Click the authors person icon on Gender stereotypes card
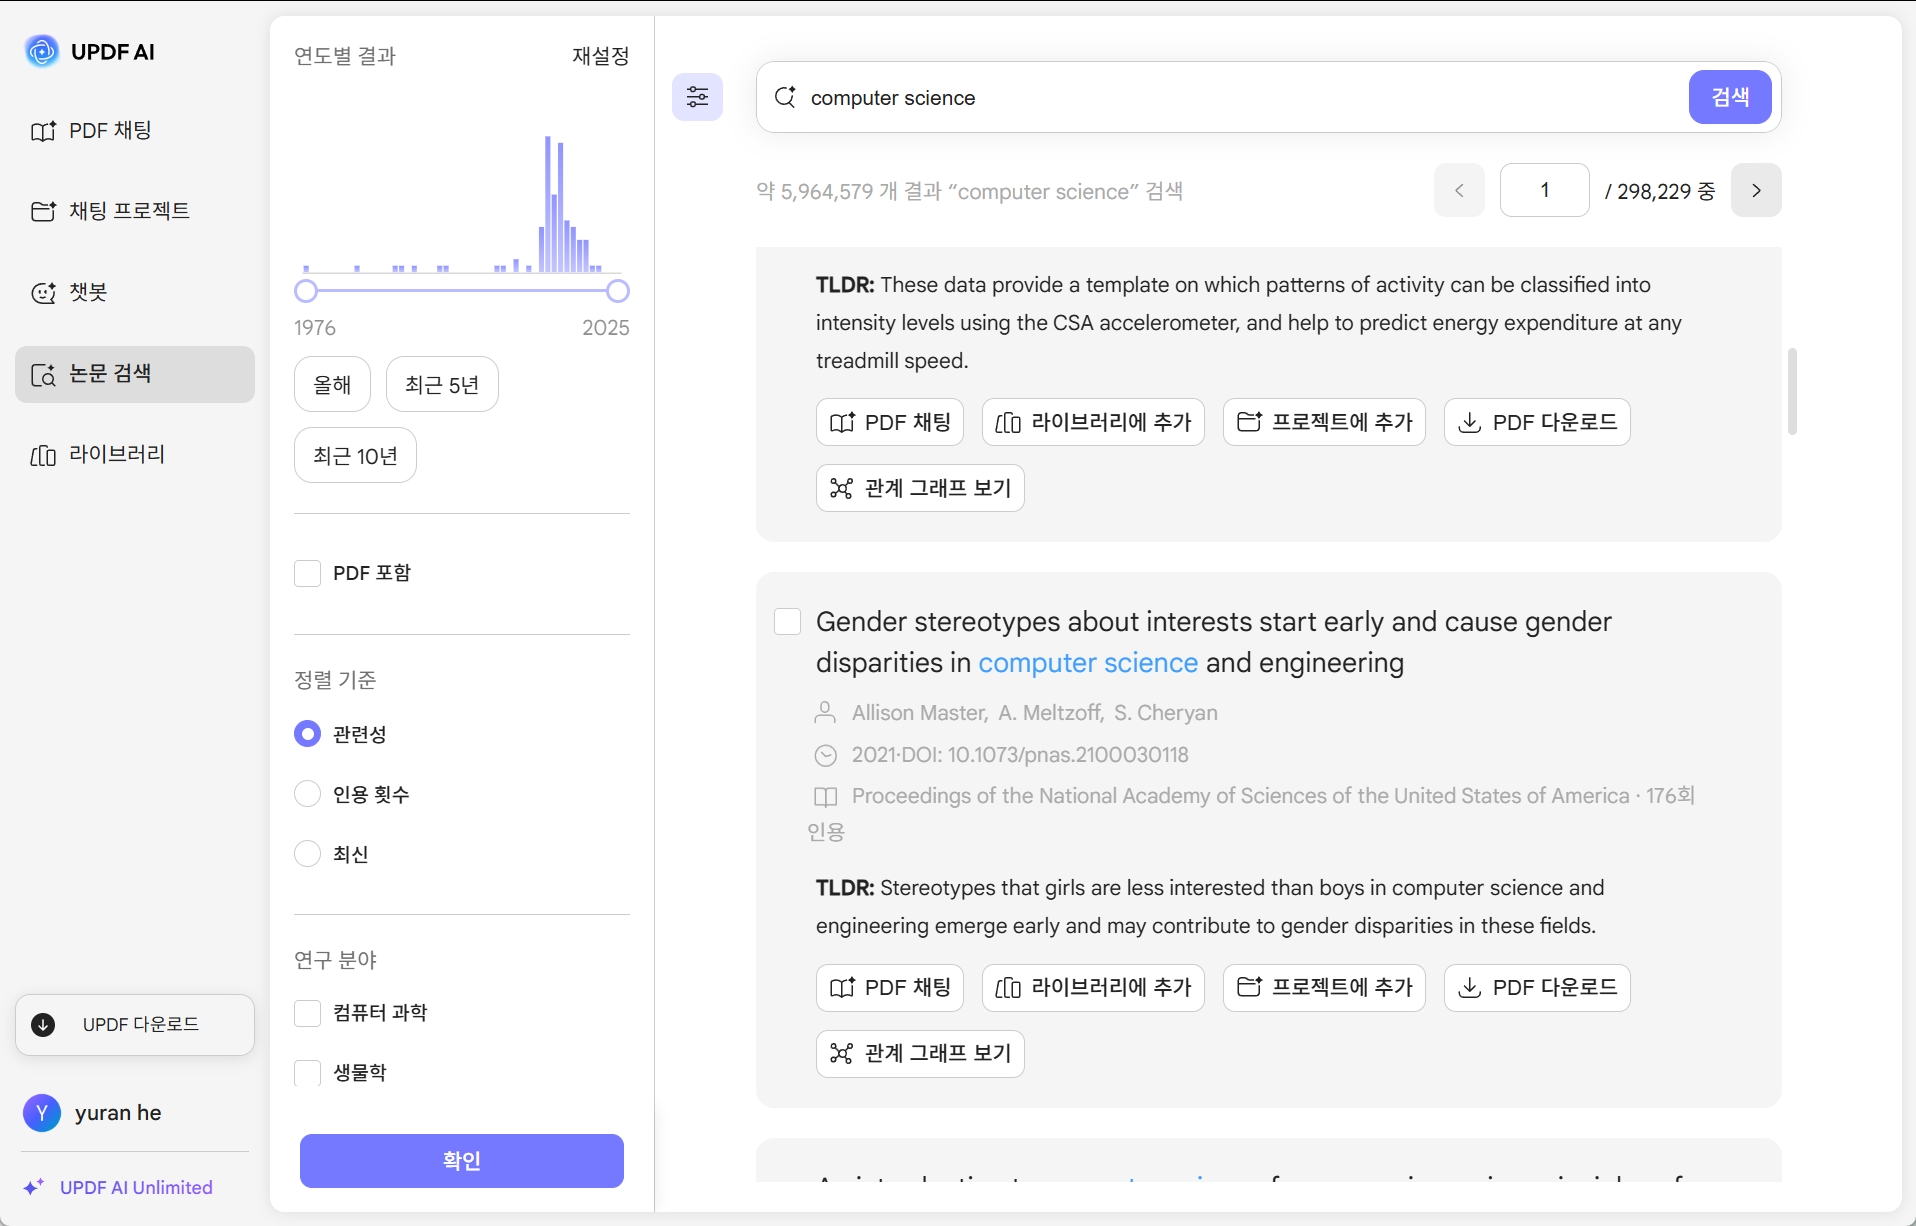This screenshot has height=1226, width=1916. point(825,713)
